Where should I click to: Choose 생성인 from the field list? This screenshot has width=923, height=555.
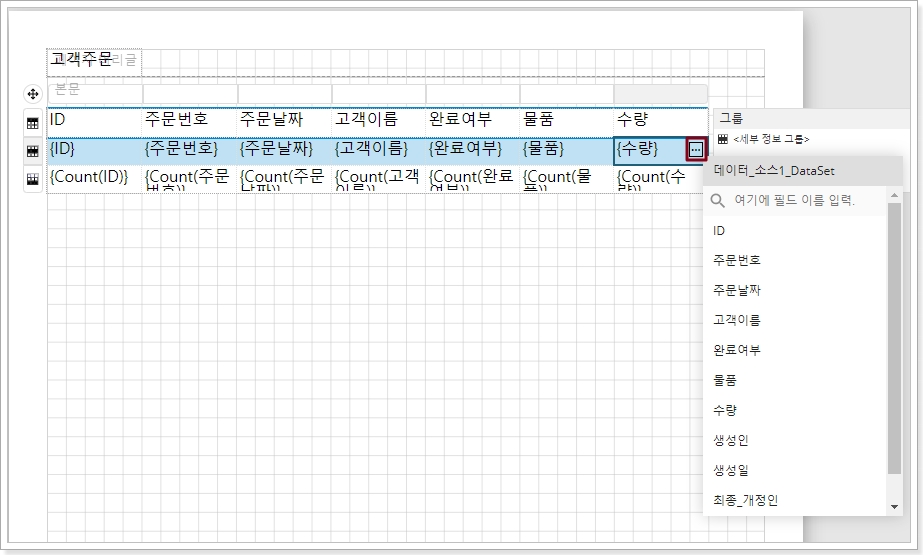click(731, 440)
